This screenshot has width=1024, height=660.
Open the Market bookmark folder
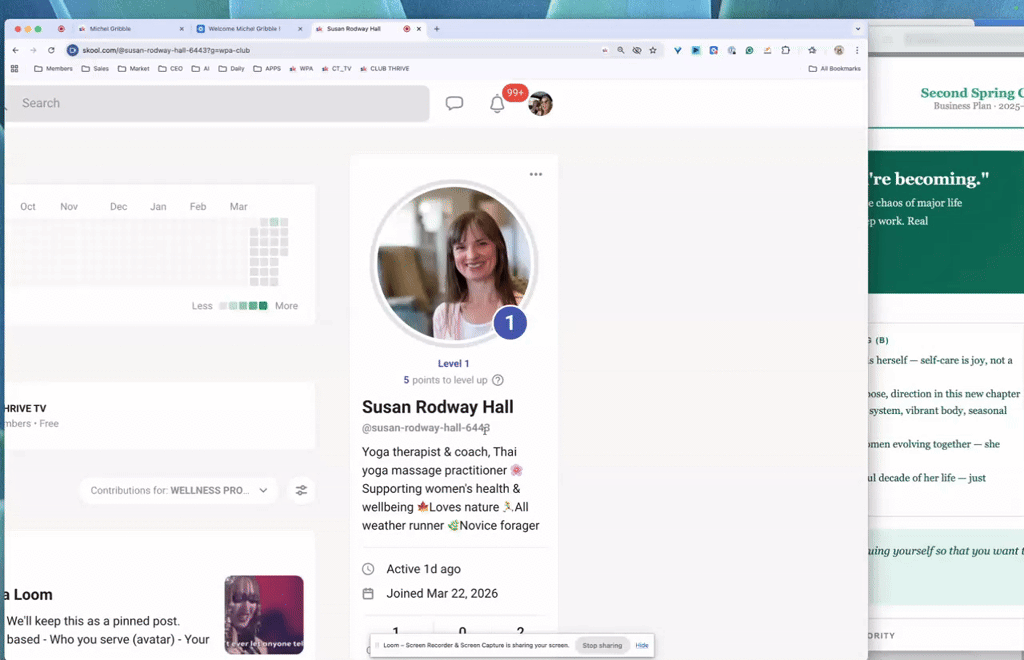[133, 69]
